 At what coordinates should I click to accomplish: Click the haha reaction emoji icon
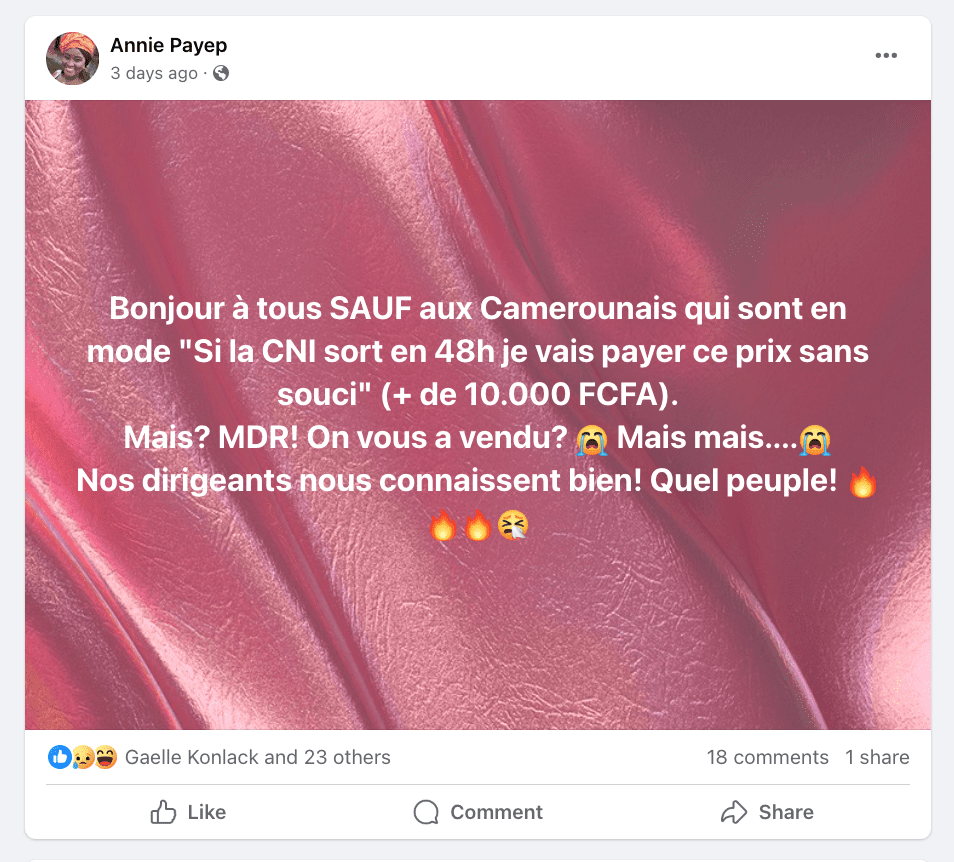pos(105,757)
